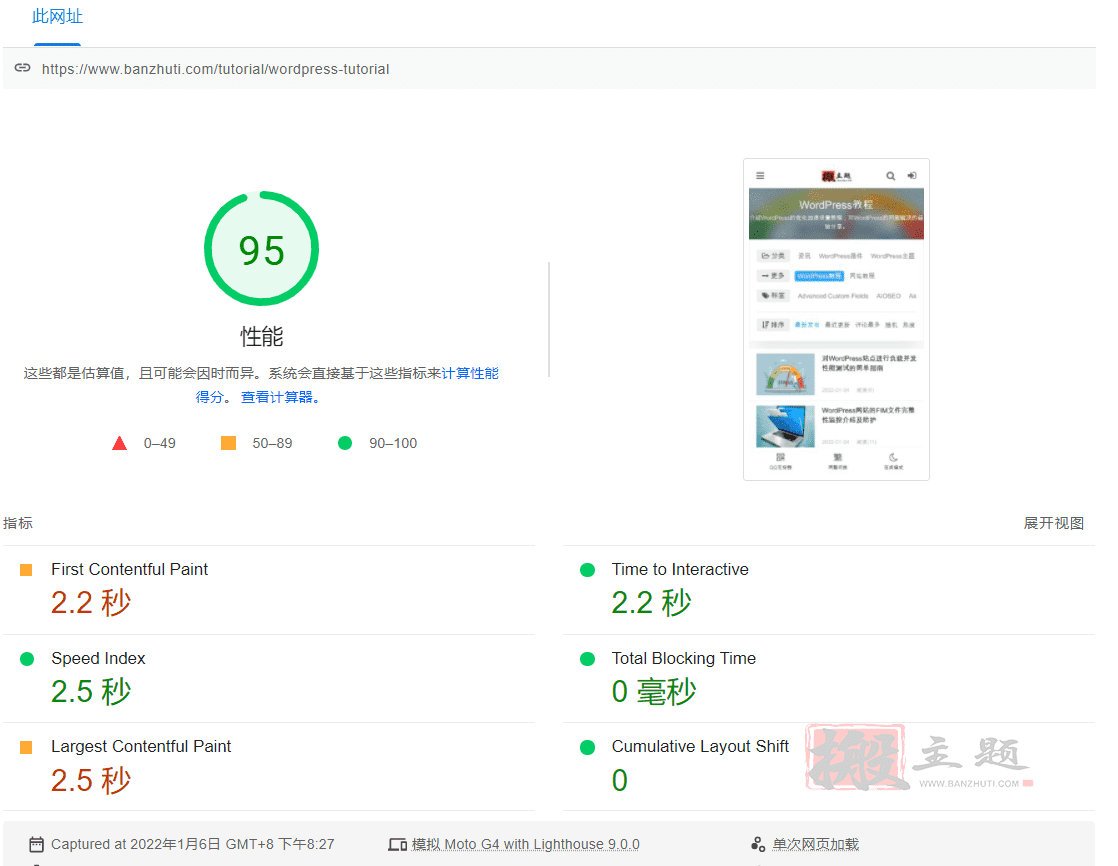1118x866 pixels.
Task: Click the Captured at 2022年1月6日 timestamp
Action: tap(193, 845)
